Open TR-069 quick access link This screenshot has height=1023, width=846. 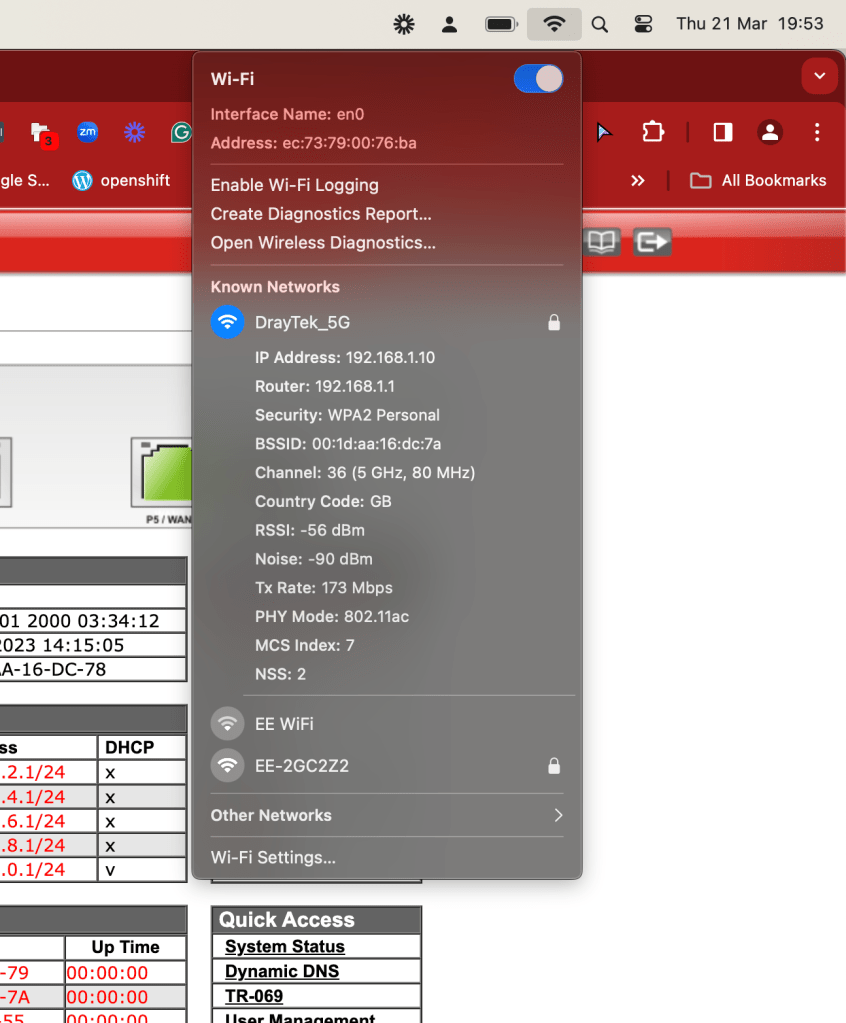click(x=254, y=996)
